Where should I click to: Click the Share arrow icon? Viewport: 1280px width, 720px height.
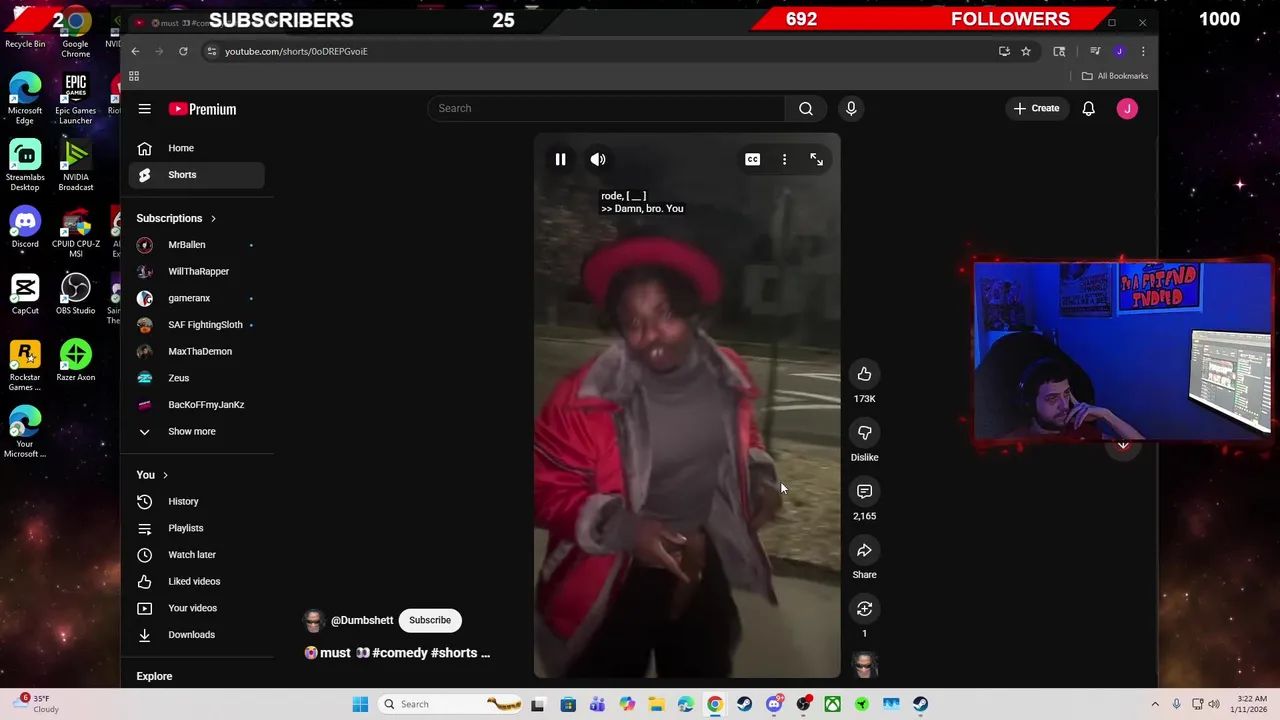coord(864,550)
